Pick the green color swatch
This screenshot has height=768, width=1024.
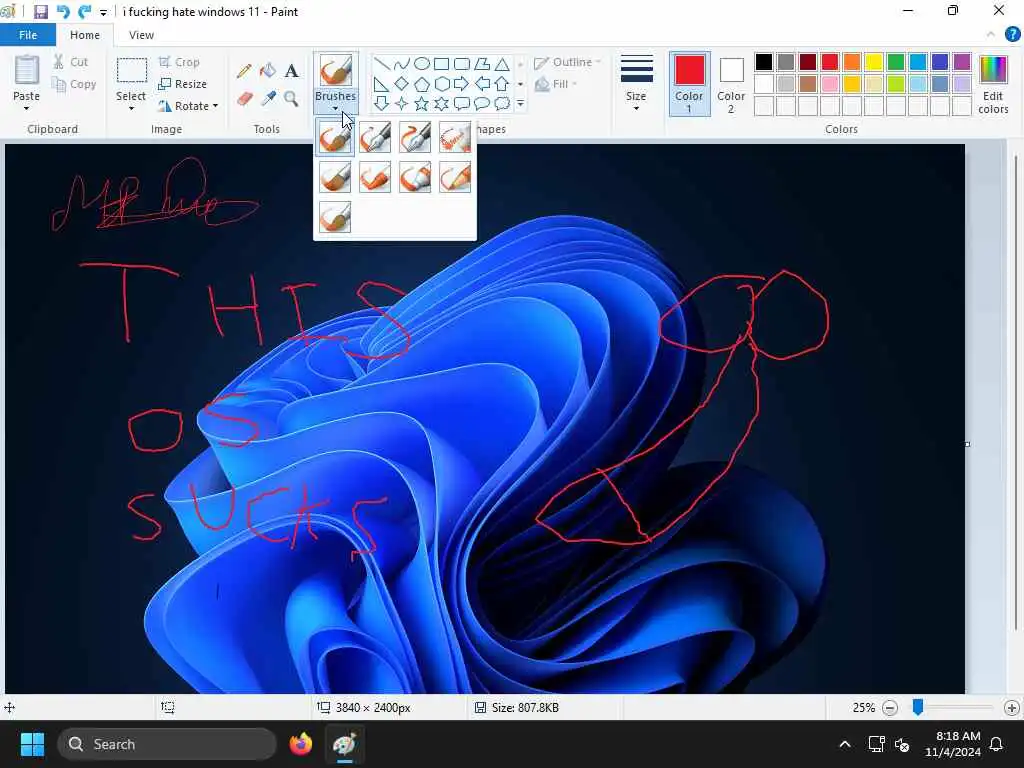(x=896, y=62)
